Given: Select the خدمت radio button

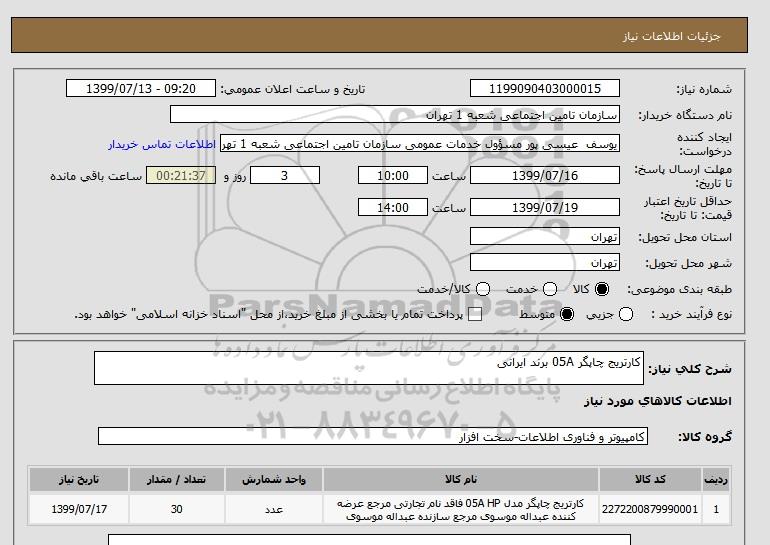Looking at the screenshot, I should (x=550, y=289).
